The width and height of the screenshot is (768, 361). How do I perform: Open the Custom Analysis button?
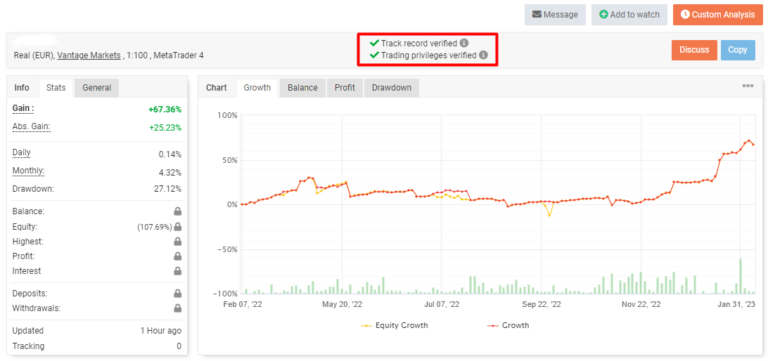point(718,15)
